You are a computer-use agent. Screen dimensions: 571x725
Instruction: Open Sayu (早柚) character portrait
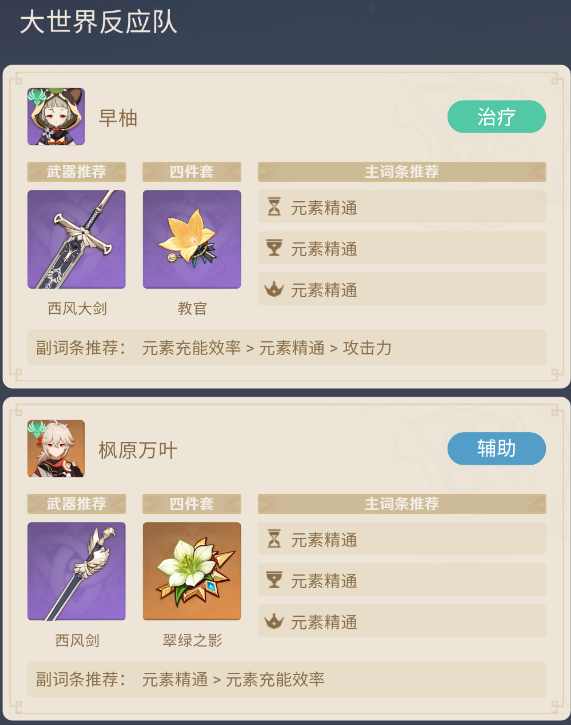pos(56,117)
